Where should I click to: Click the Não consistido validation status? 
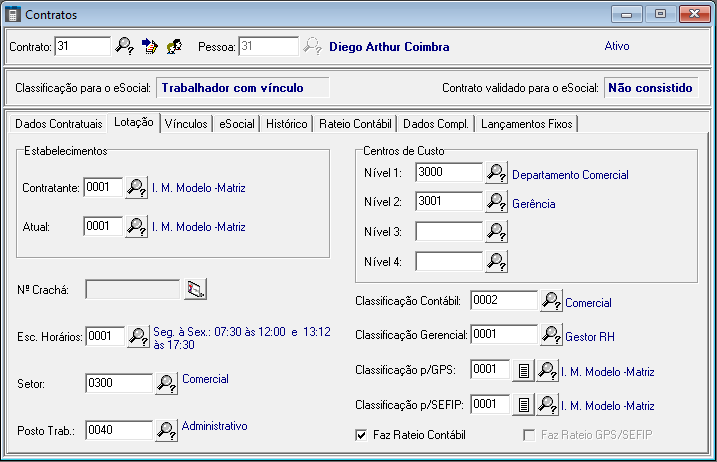tap(651, 88)
